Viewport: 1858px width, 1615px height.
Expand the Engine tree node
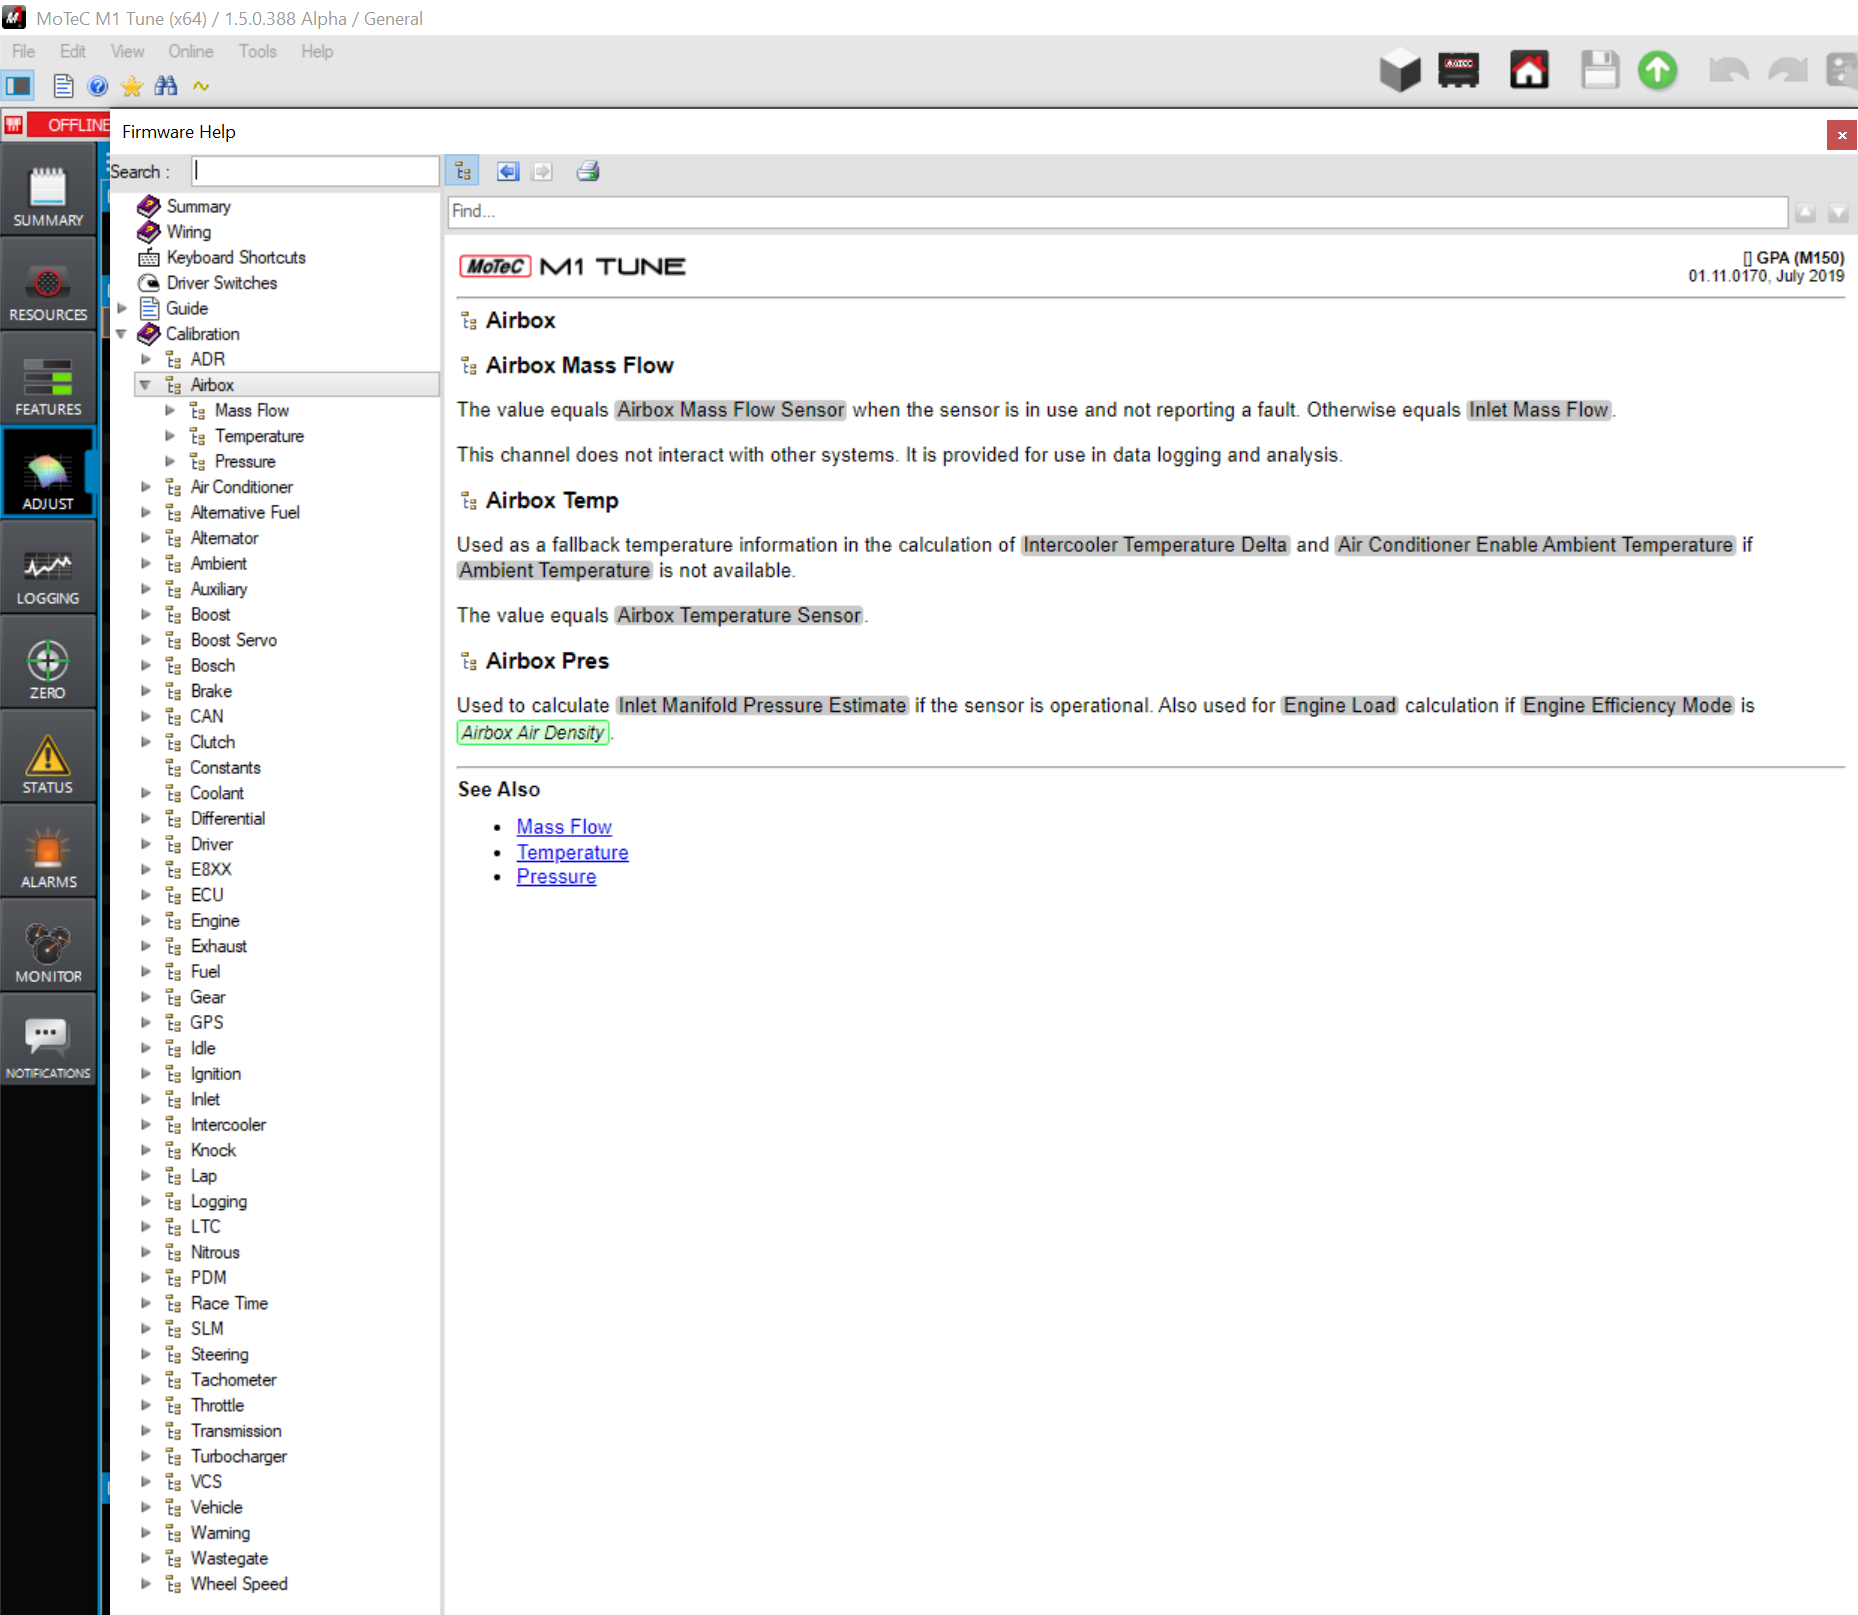(x=146, y=920)
